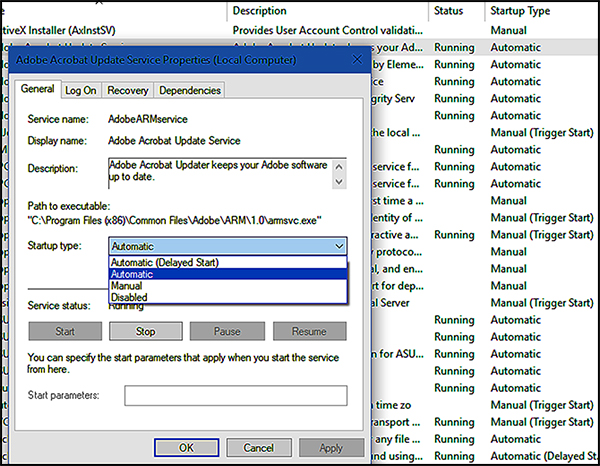Cancel the properties dialog
Viewport: 600px width, 466px height.
click(x=258, y=446)
